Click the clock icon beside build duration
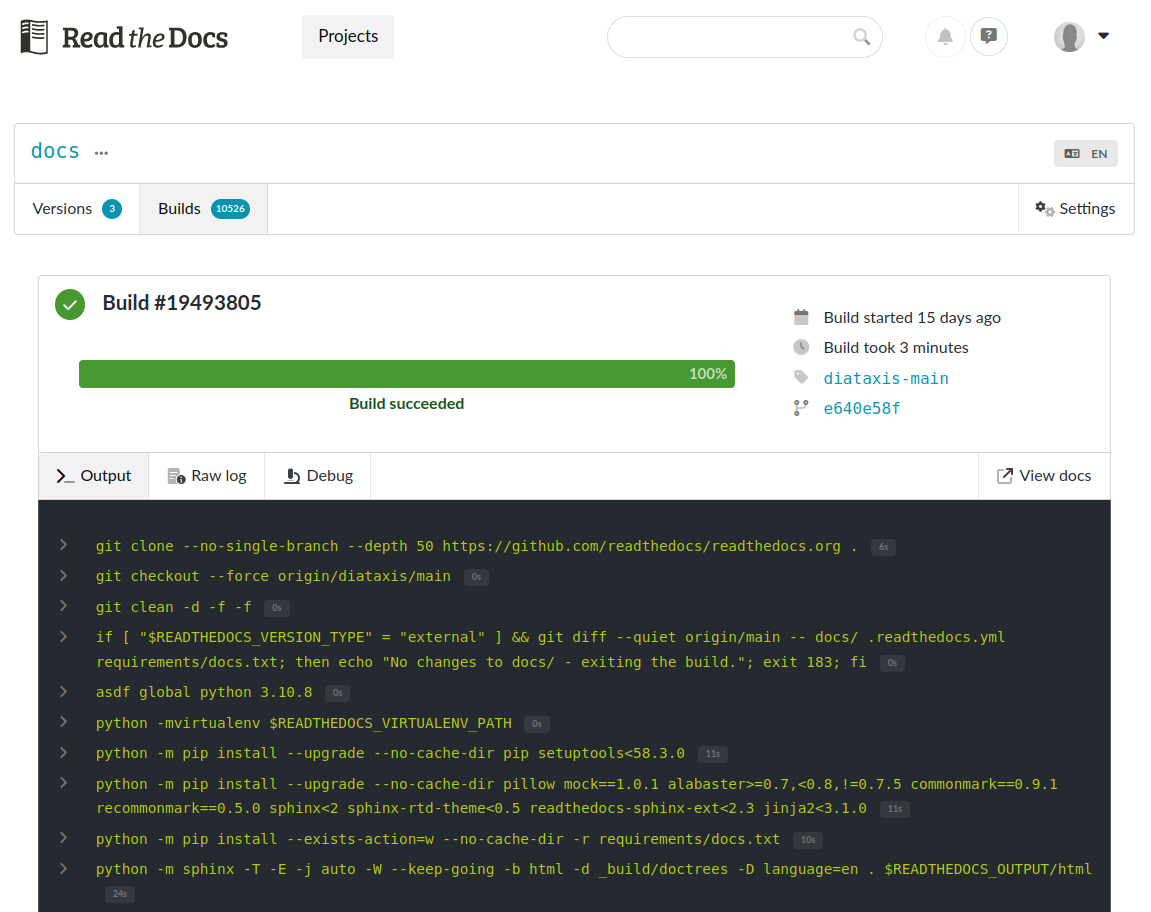 point(801,347)
